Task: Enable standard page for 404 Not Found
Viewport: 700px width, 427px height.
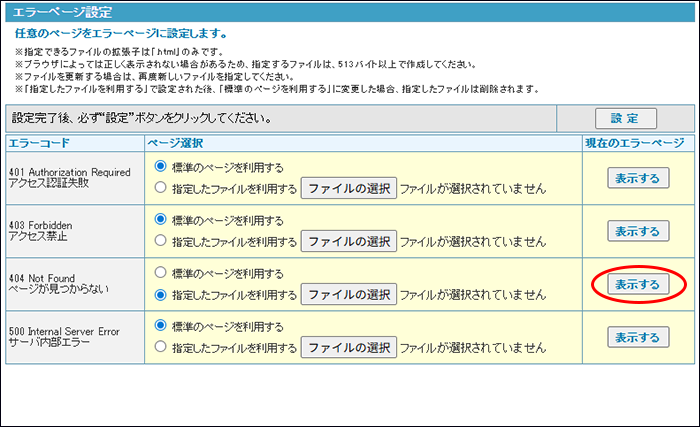Action: (x=160, y=274)
